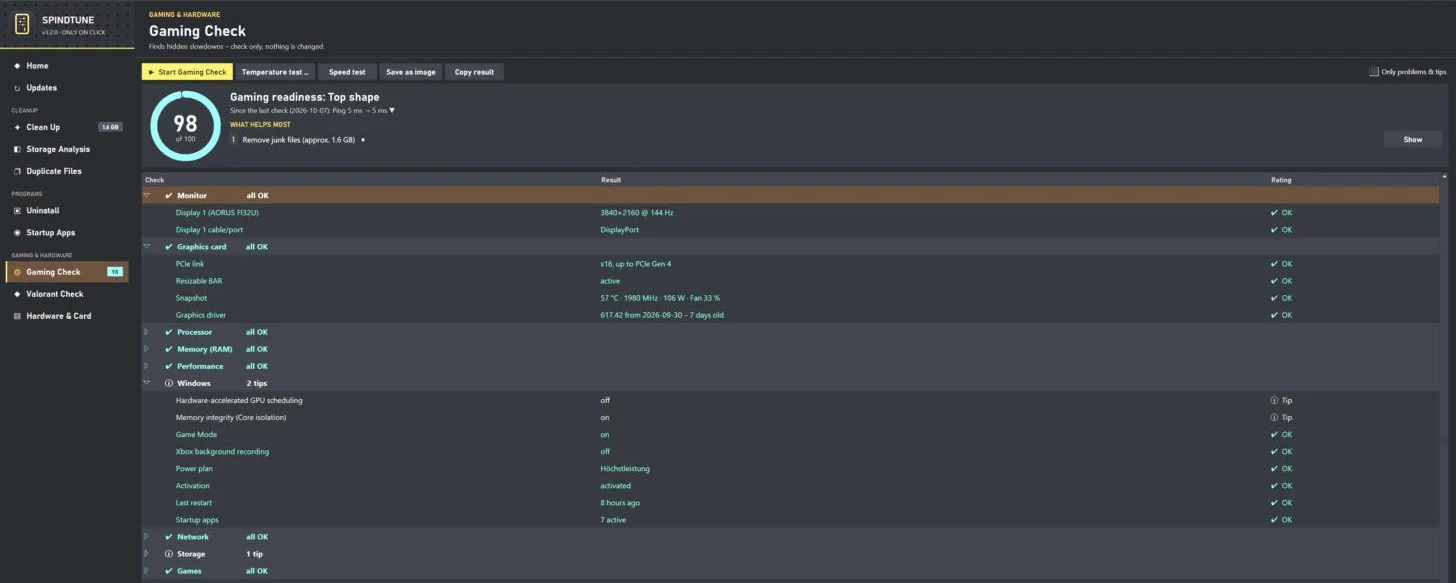
Task: Expand the Memory (RAM) group
Action: [x=146, y=349]
